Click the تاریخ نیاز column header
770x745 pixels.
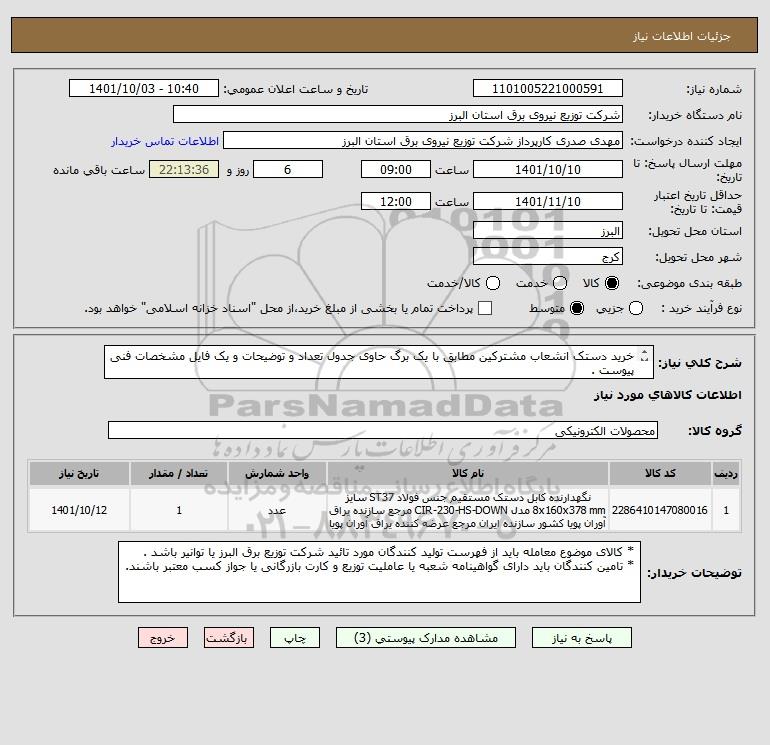(x=79, y=473)
